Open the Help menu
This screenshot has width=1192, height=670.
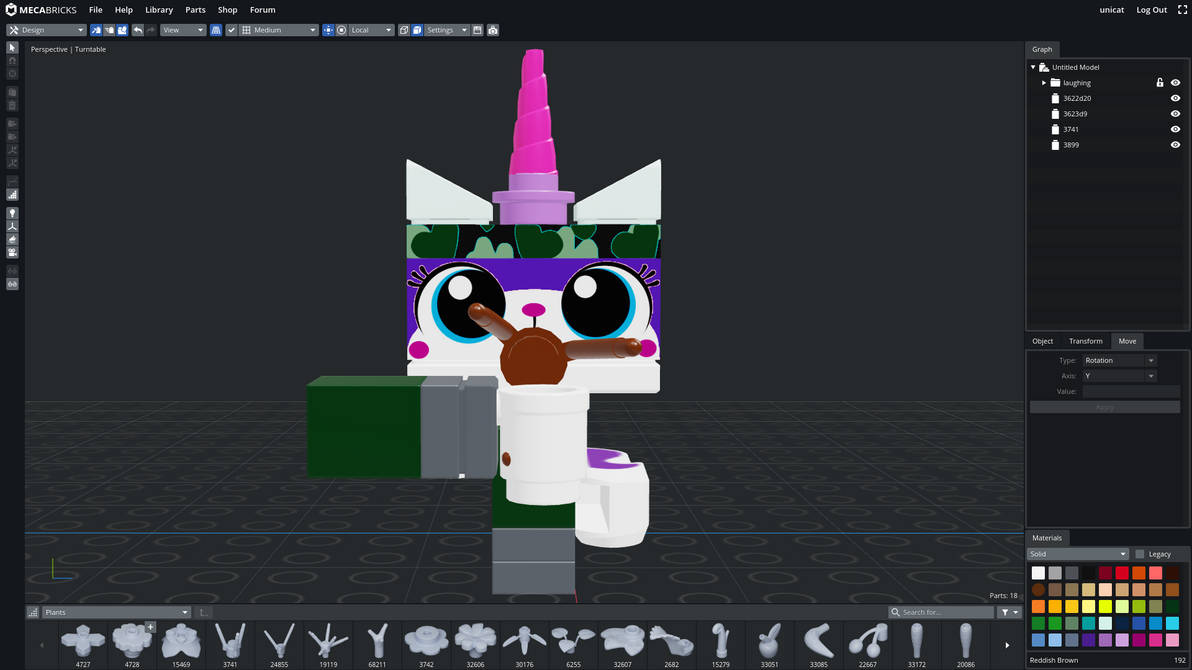(x=124, y=10)
